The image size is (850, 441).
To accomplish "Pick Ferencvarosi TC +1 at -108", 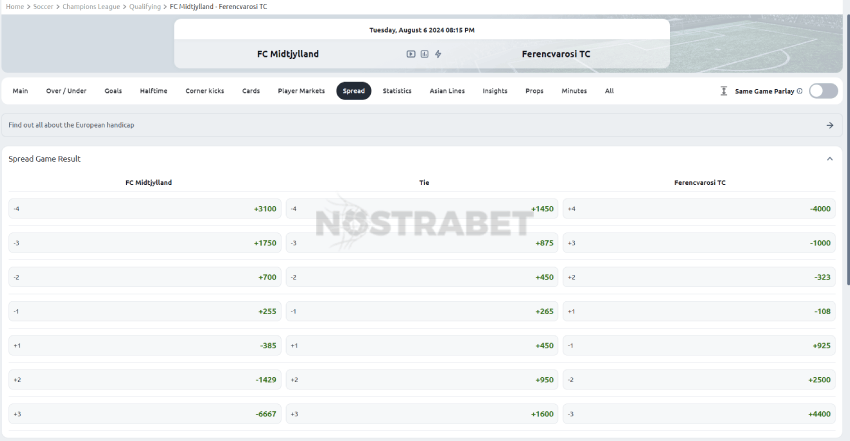I will [699, 311].
